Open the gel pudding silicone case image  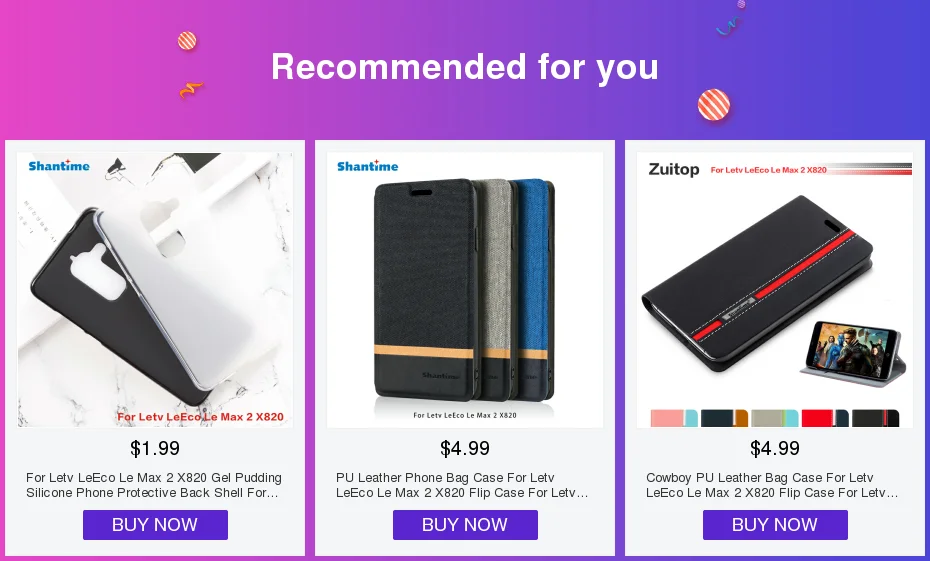155,290
